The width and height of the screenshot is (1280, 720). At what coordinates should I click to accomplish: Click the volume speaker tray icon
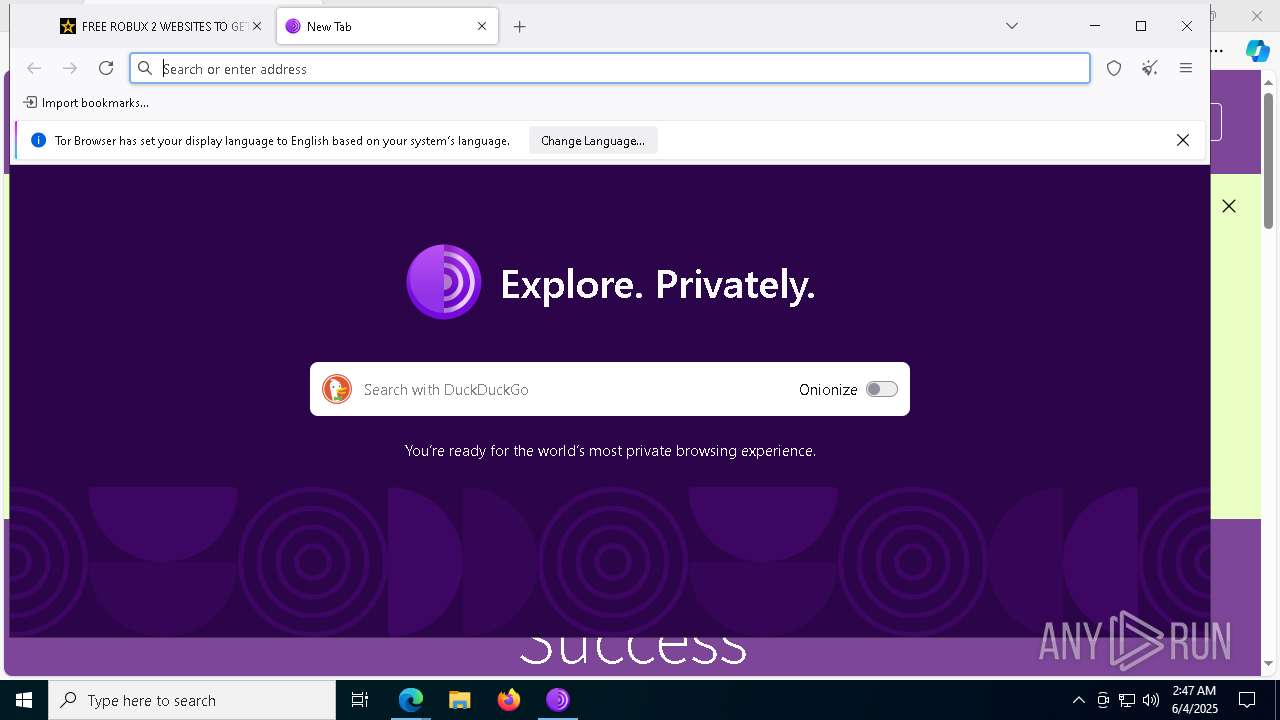1151,700
